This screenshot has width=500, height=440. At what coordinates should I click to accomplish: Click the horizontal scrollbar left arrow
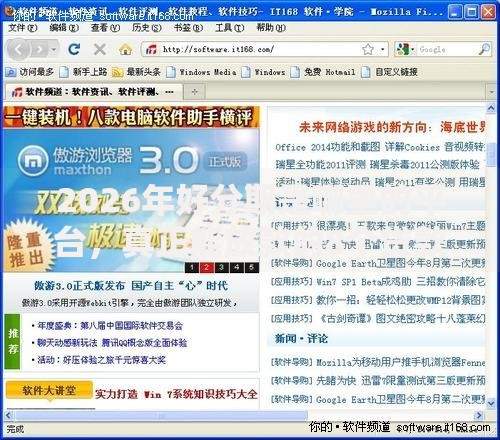[8, 415]
